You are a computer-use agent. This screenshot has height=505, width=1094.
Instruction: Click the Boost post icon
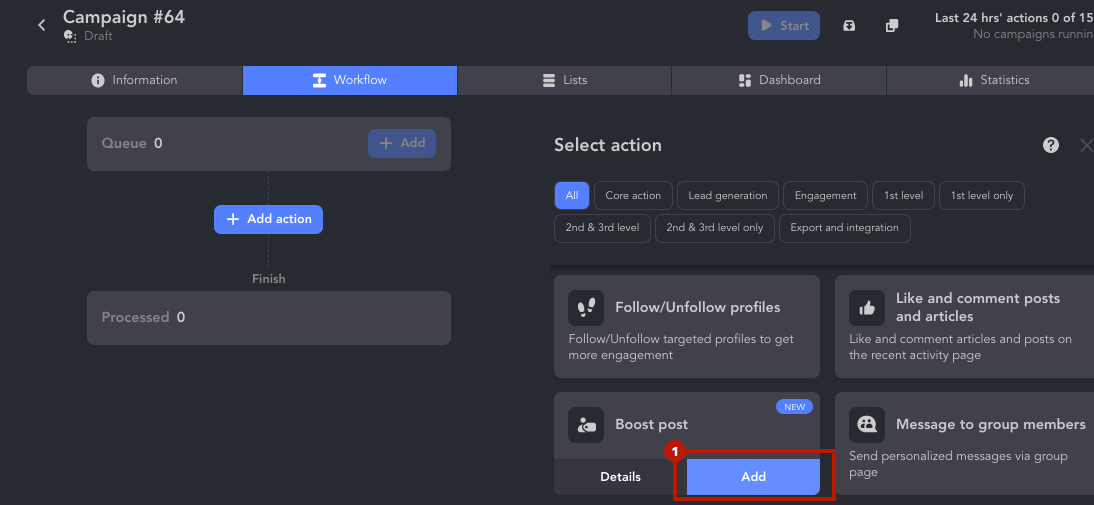tap(586, 425)
